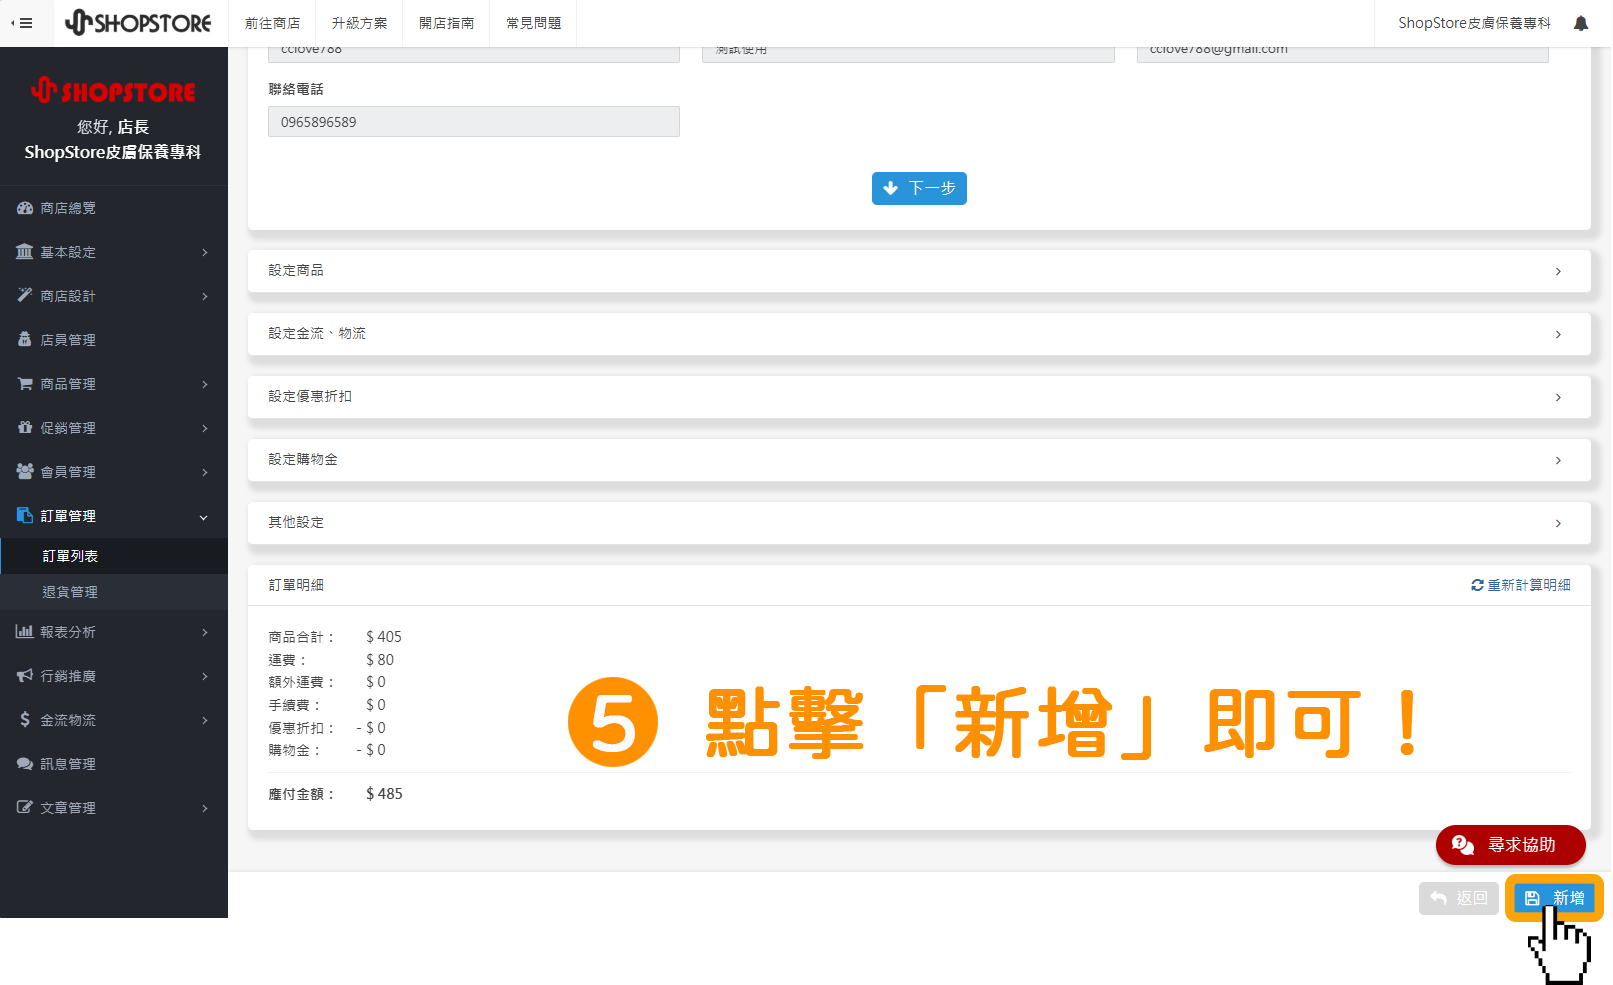
Task: Select the 報表分析 chart icon
Action: pos(25,631)
